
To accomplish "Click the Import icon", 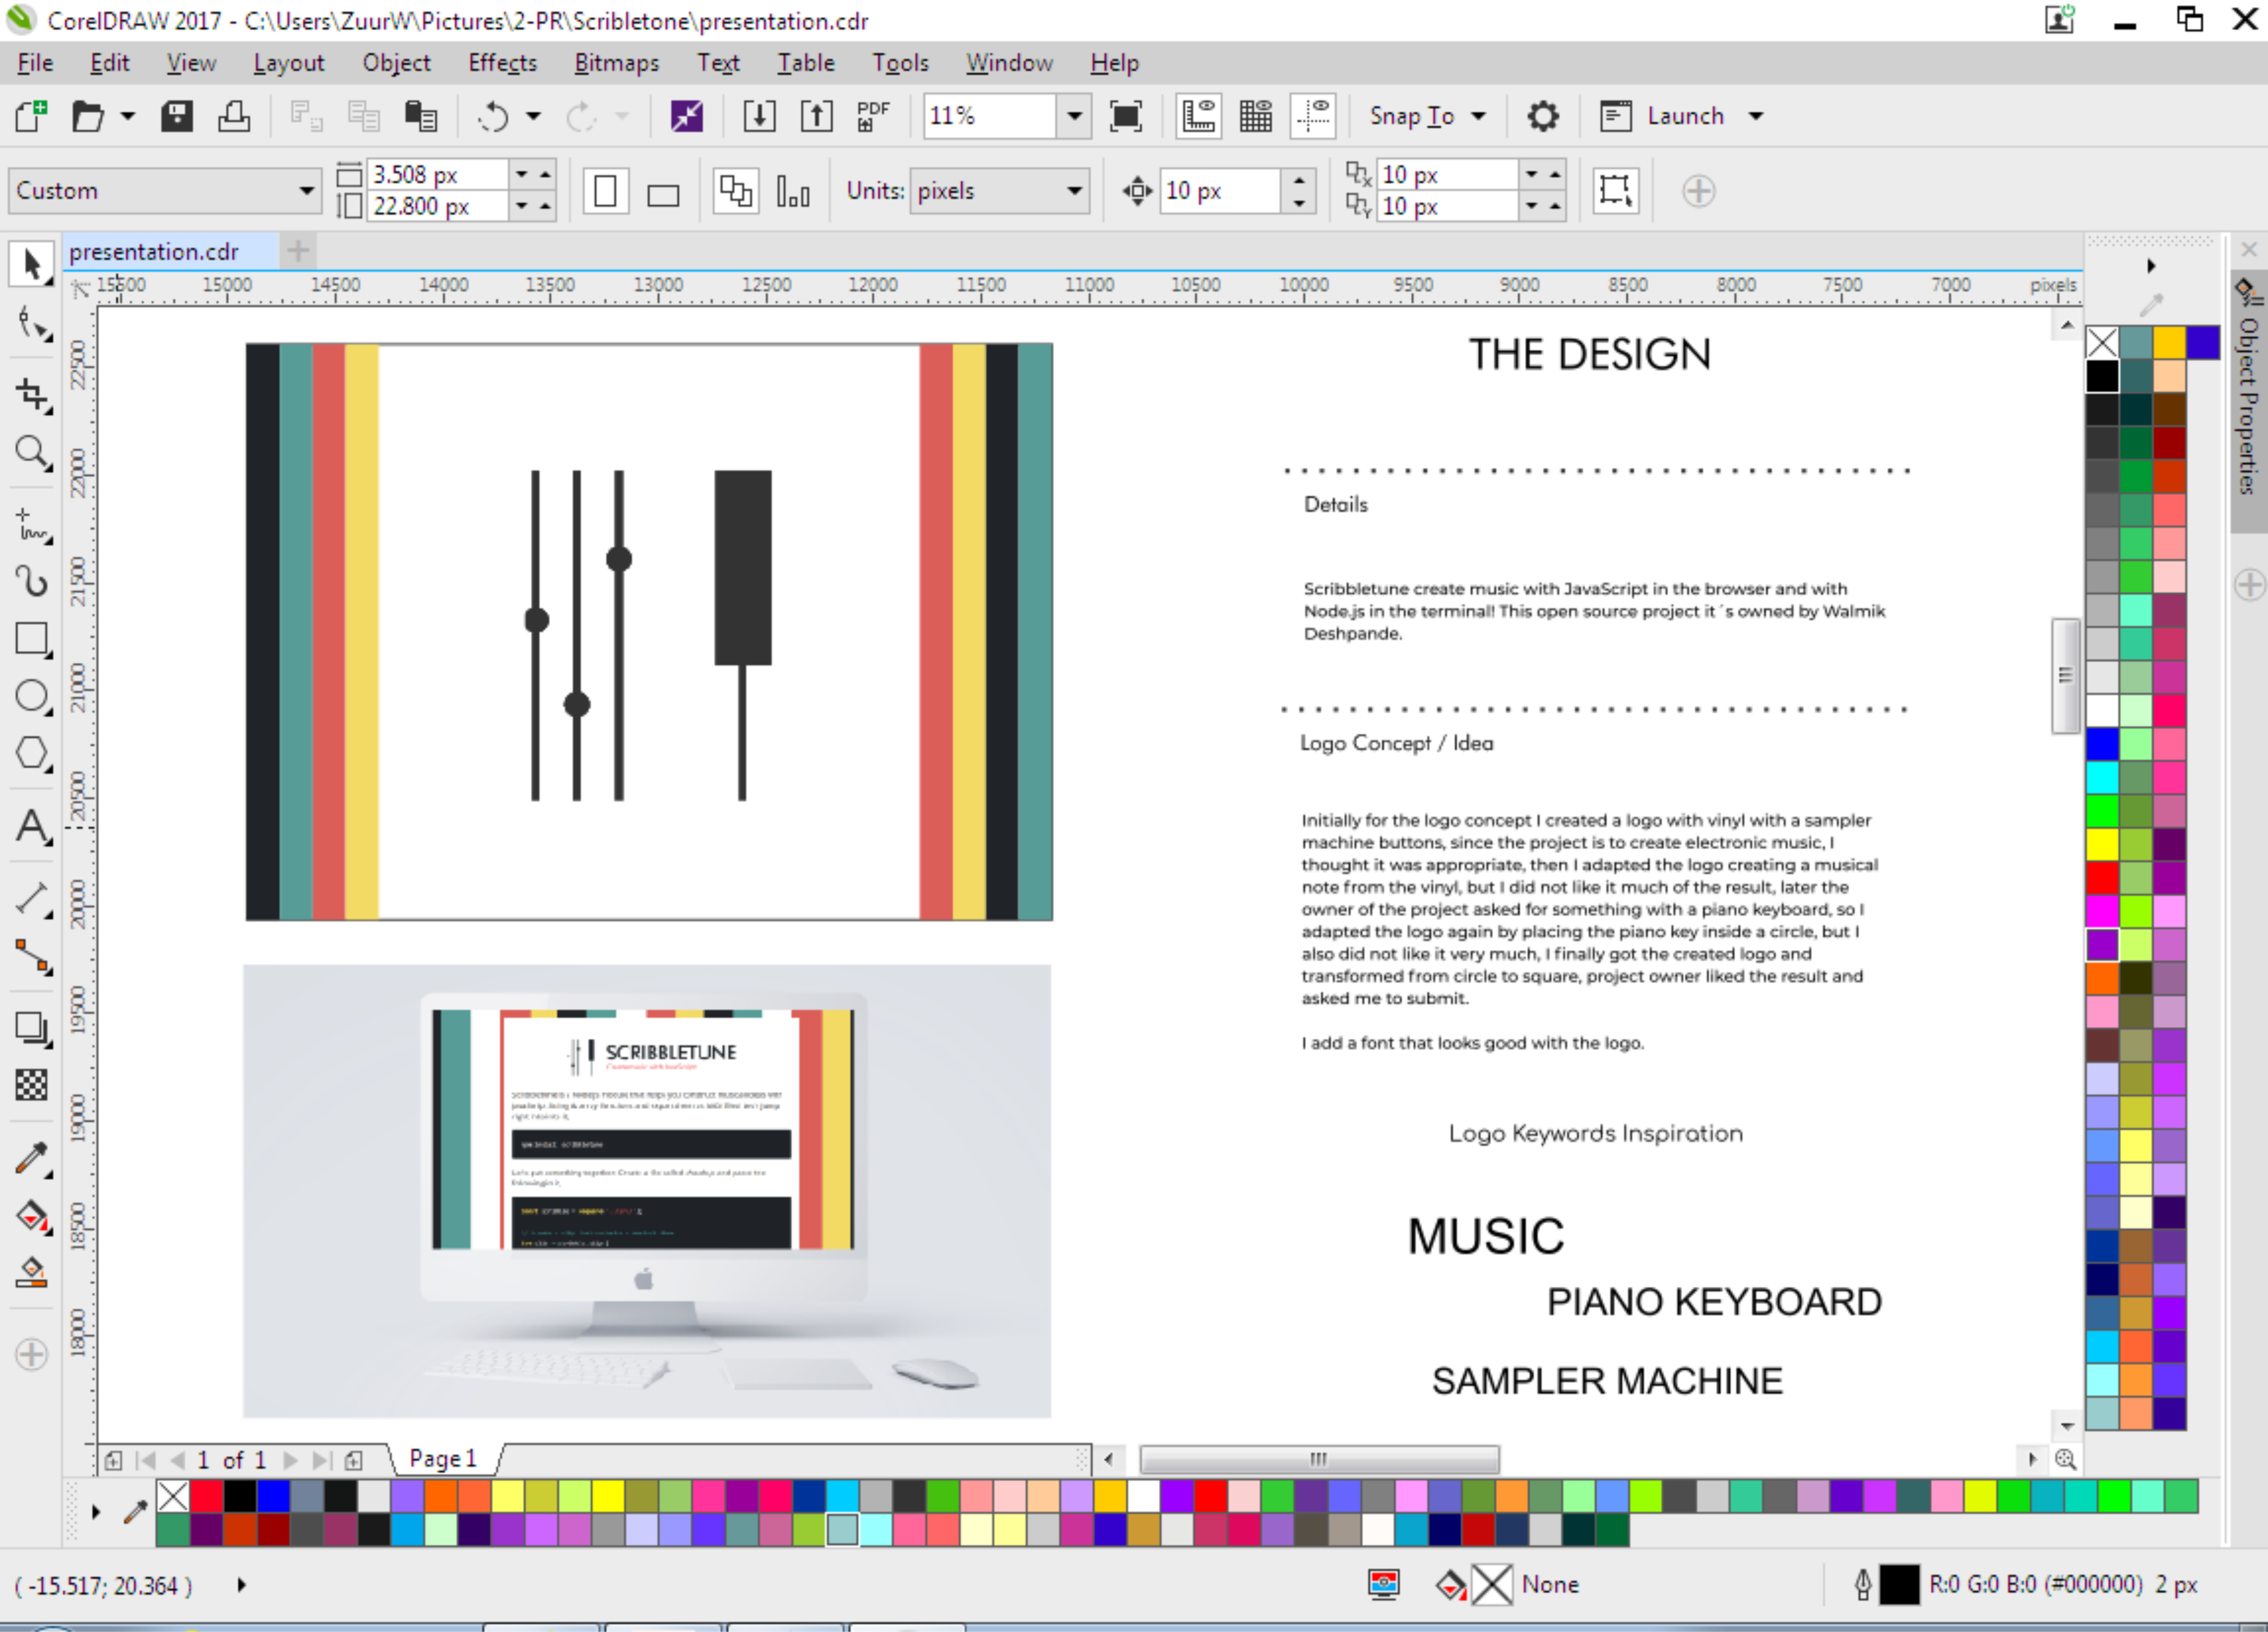I will coord(759,116).
